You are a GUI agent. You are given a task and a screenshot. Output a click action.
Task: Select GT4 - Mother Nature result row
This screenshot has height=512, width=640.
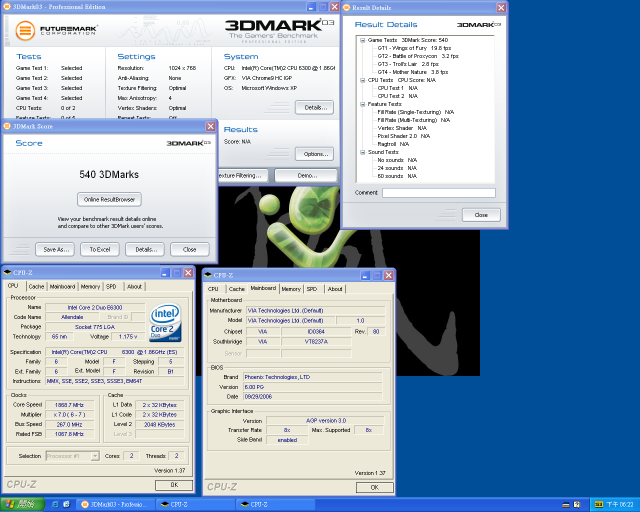tap(413, 72)
